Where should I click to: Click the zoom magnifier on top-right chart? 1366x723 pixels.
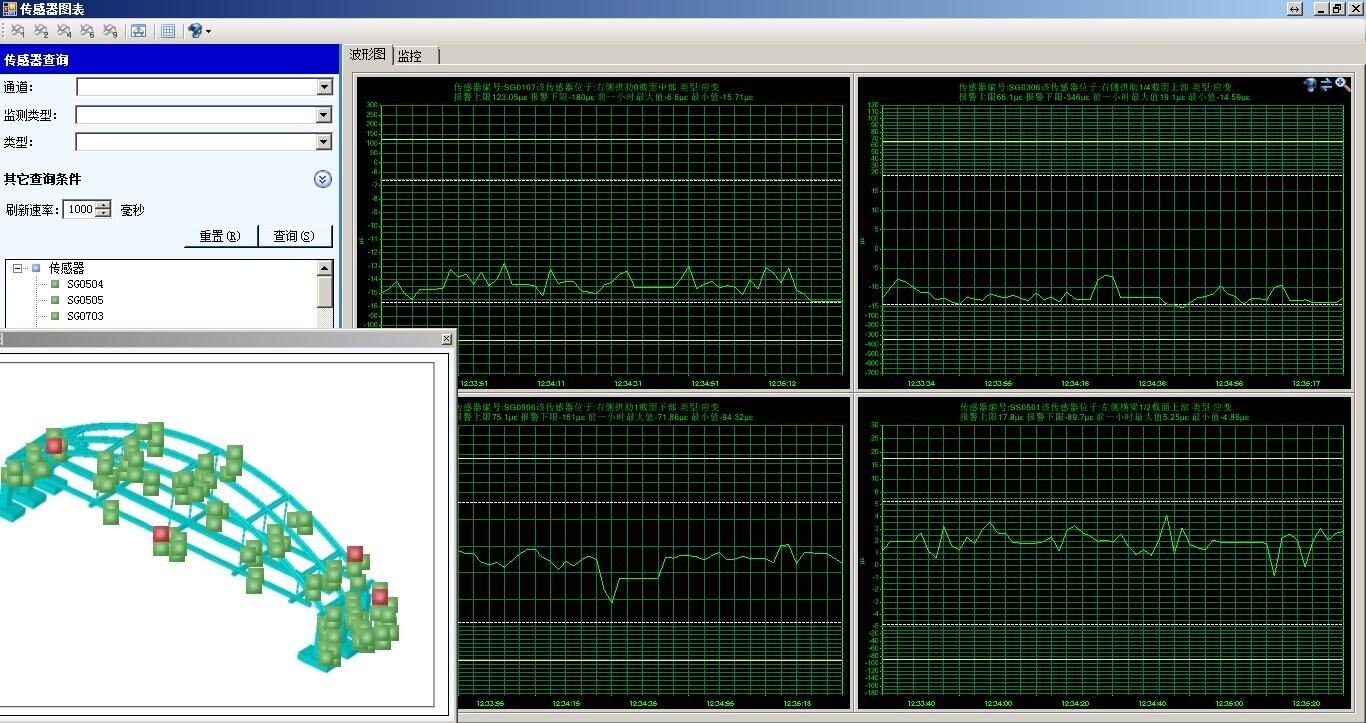point(1342,85)
